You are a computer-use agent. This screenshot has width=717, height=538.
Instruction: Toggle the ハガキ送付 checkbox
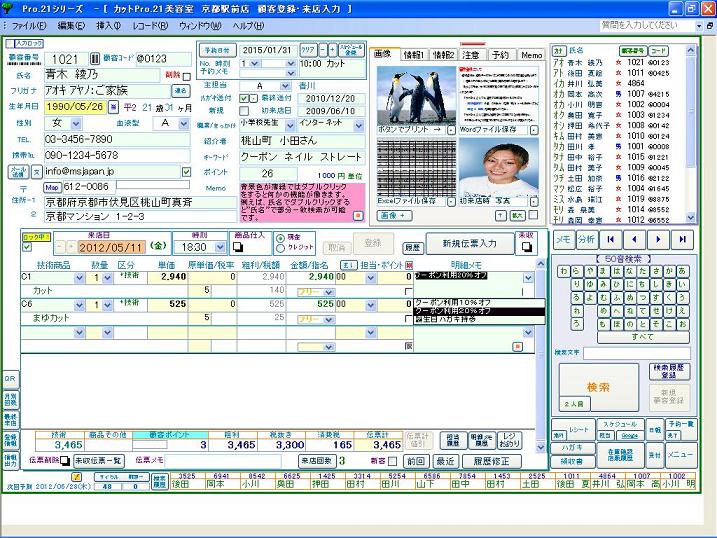244,98
